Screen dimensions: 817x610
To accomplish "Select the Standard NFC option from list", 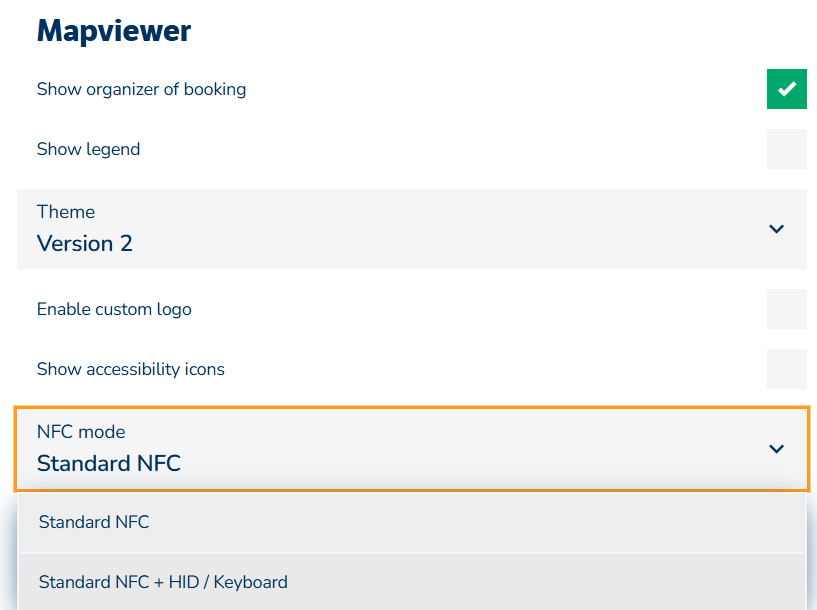I will pos(94,522).
